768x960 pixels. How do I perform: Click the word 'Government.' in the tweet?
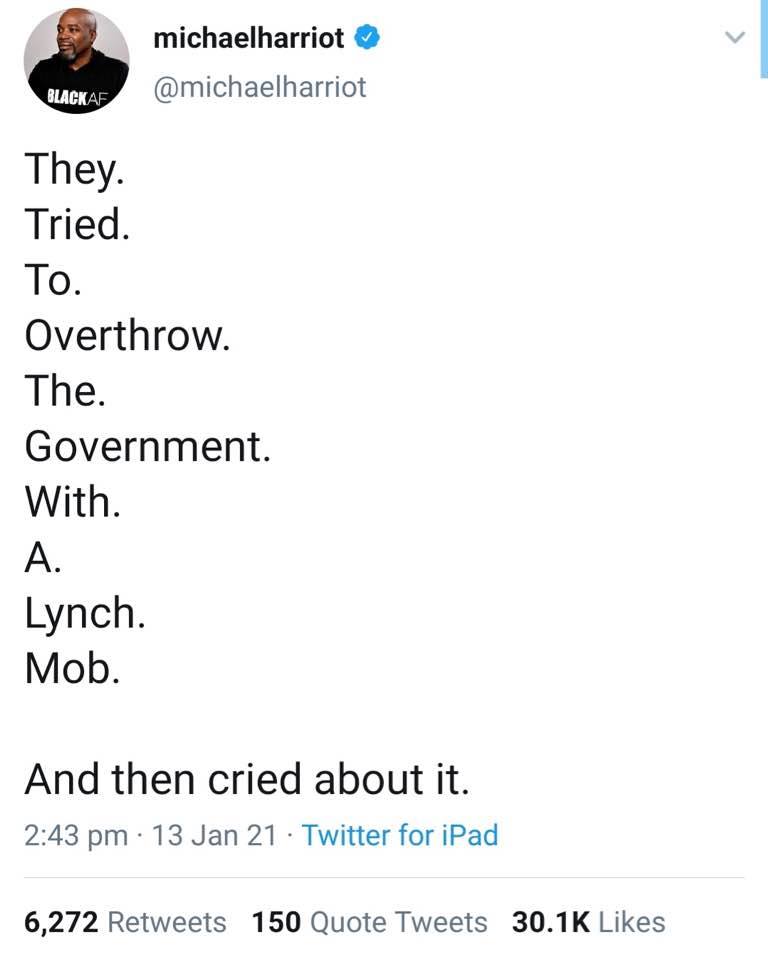147,447
